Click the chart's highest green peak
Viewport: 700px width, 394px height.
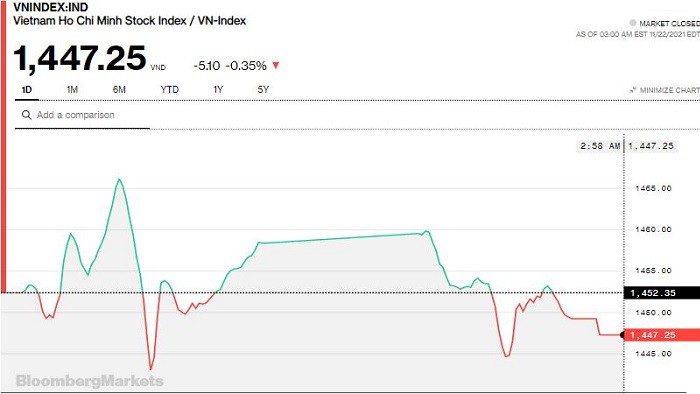pyautogui.click(x=119, y=179)
